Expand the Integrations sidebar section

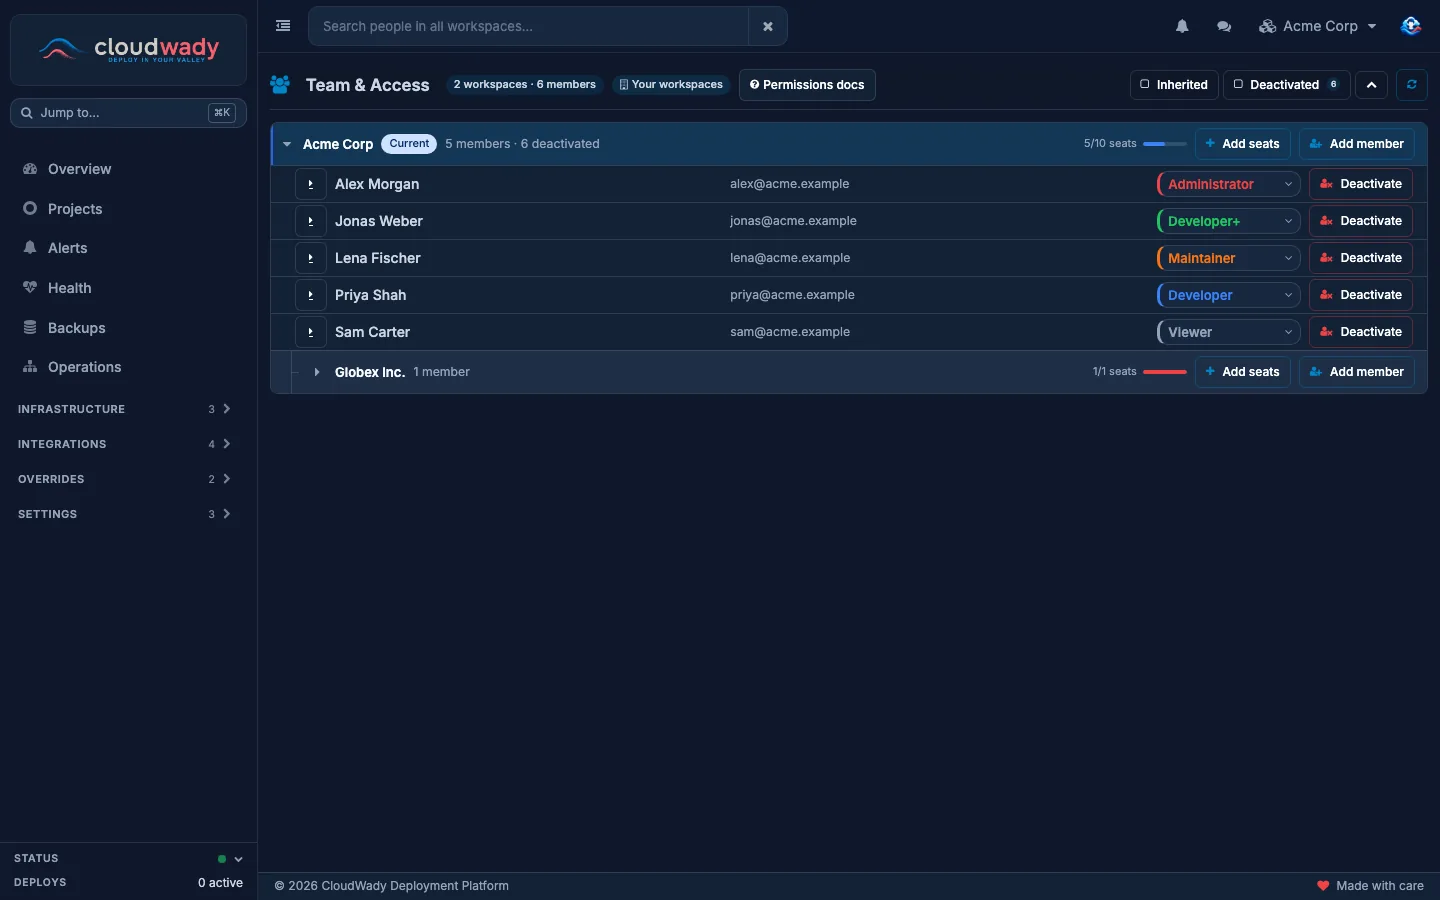(124, 444)
